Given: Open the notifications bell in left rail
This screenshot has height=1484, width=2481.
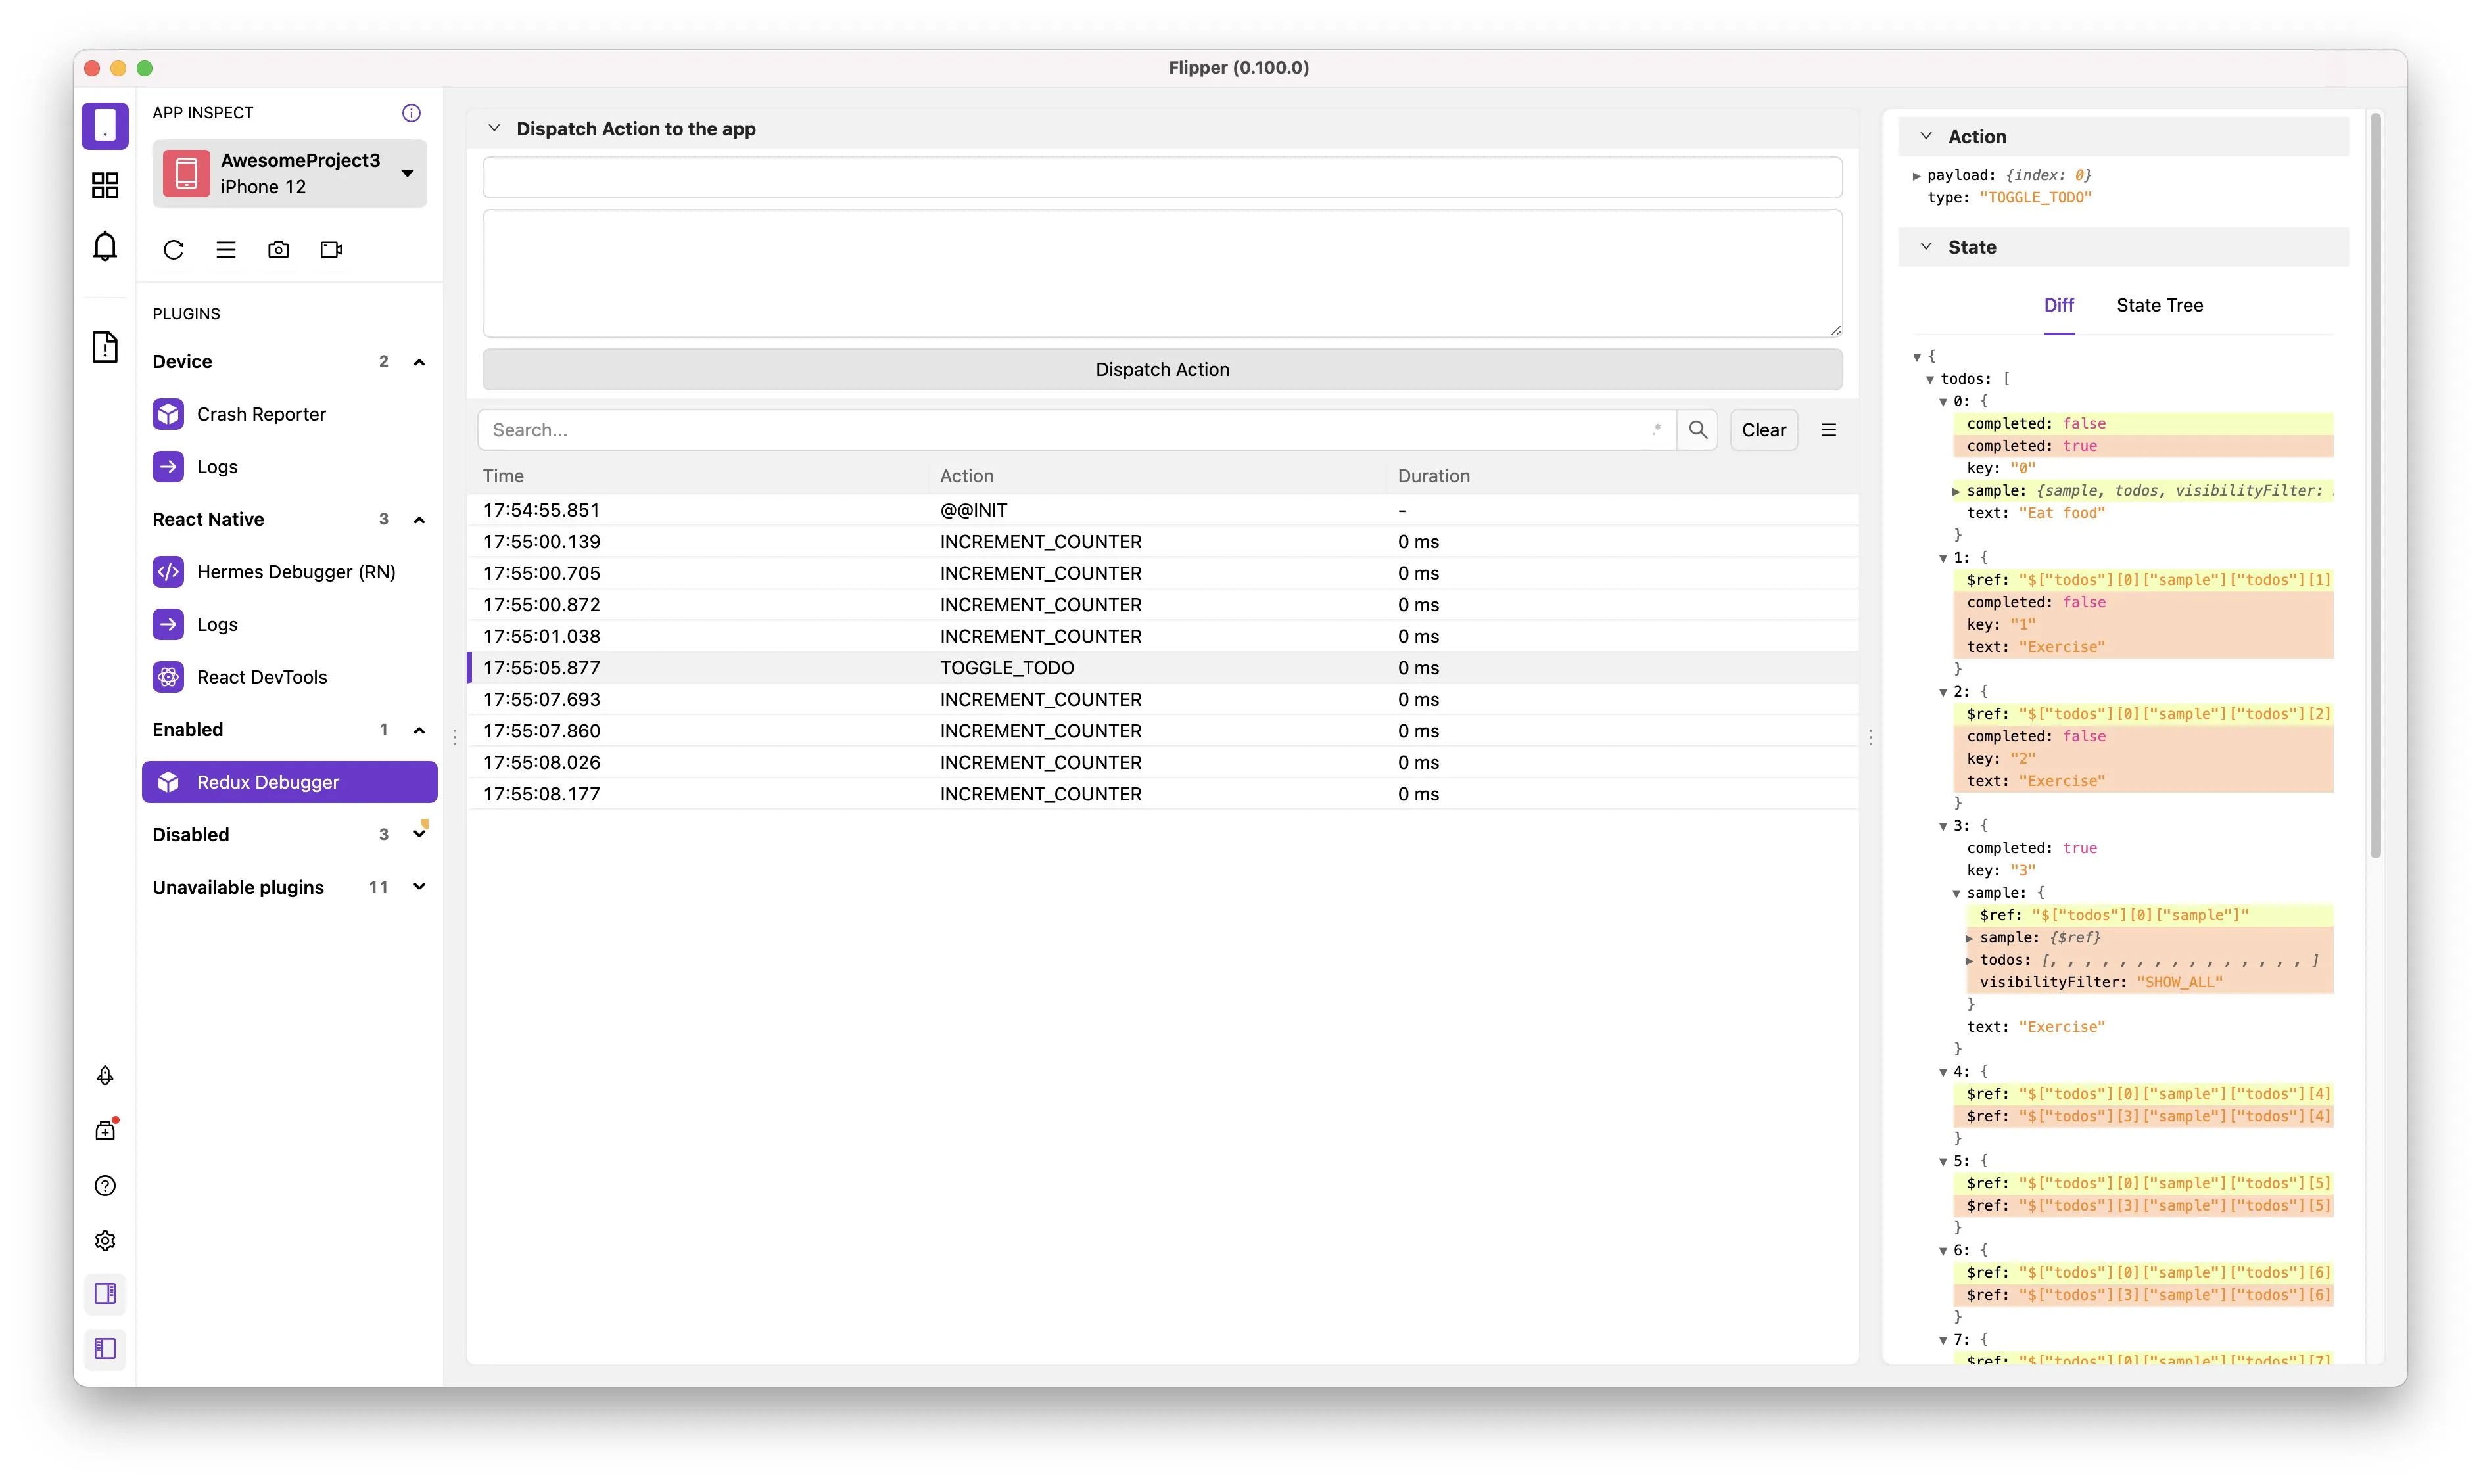Looking at the screenshot, I should 105,246.
